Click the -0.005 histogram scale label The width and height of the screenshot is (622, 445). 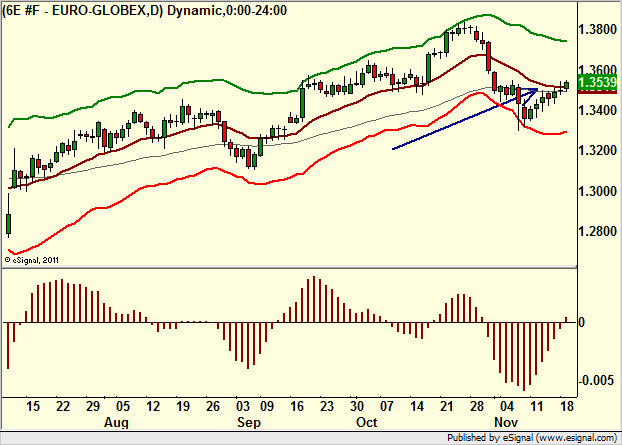click(x=597, y=381)
